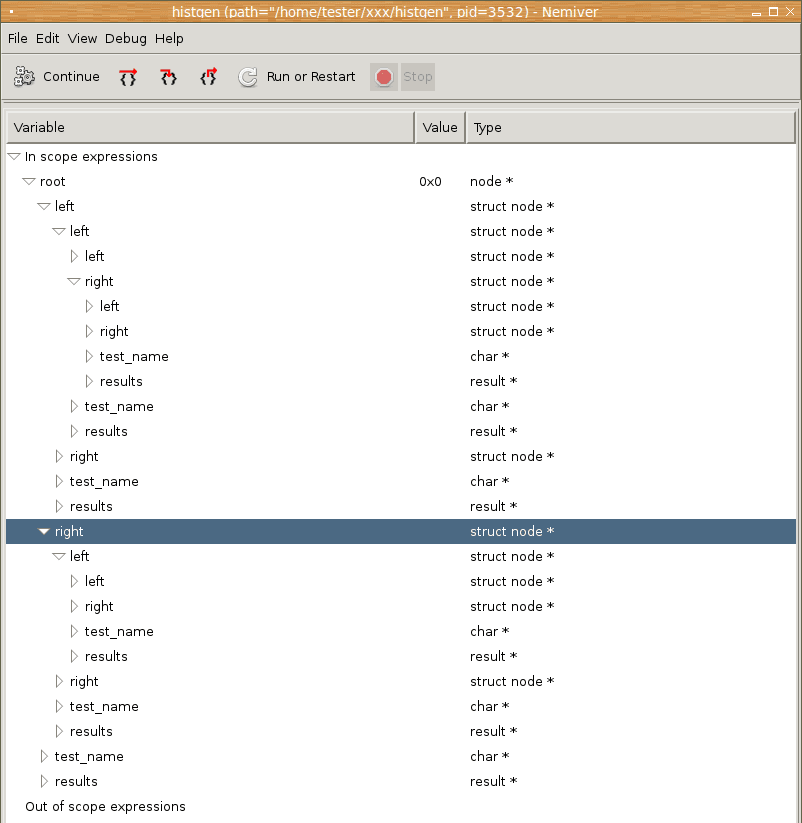Click the Type column header
This screenshot has height=823, width=802.
point(631,128)
